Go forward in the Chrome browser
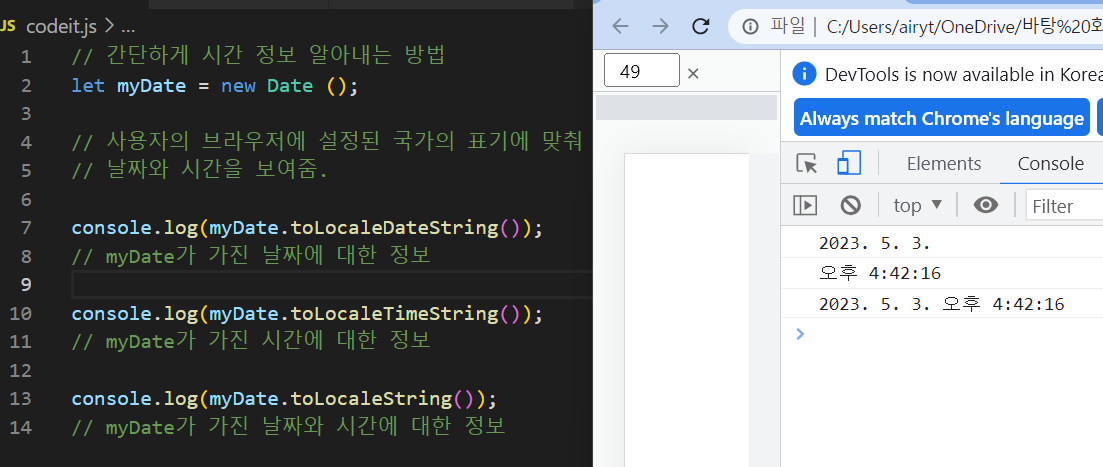This screenshot has height=467, width=1103. point(660,27)
